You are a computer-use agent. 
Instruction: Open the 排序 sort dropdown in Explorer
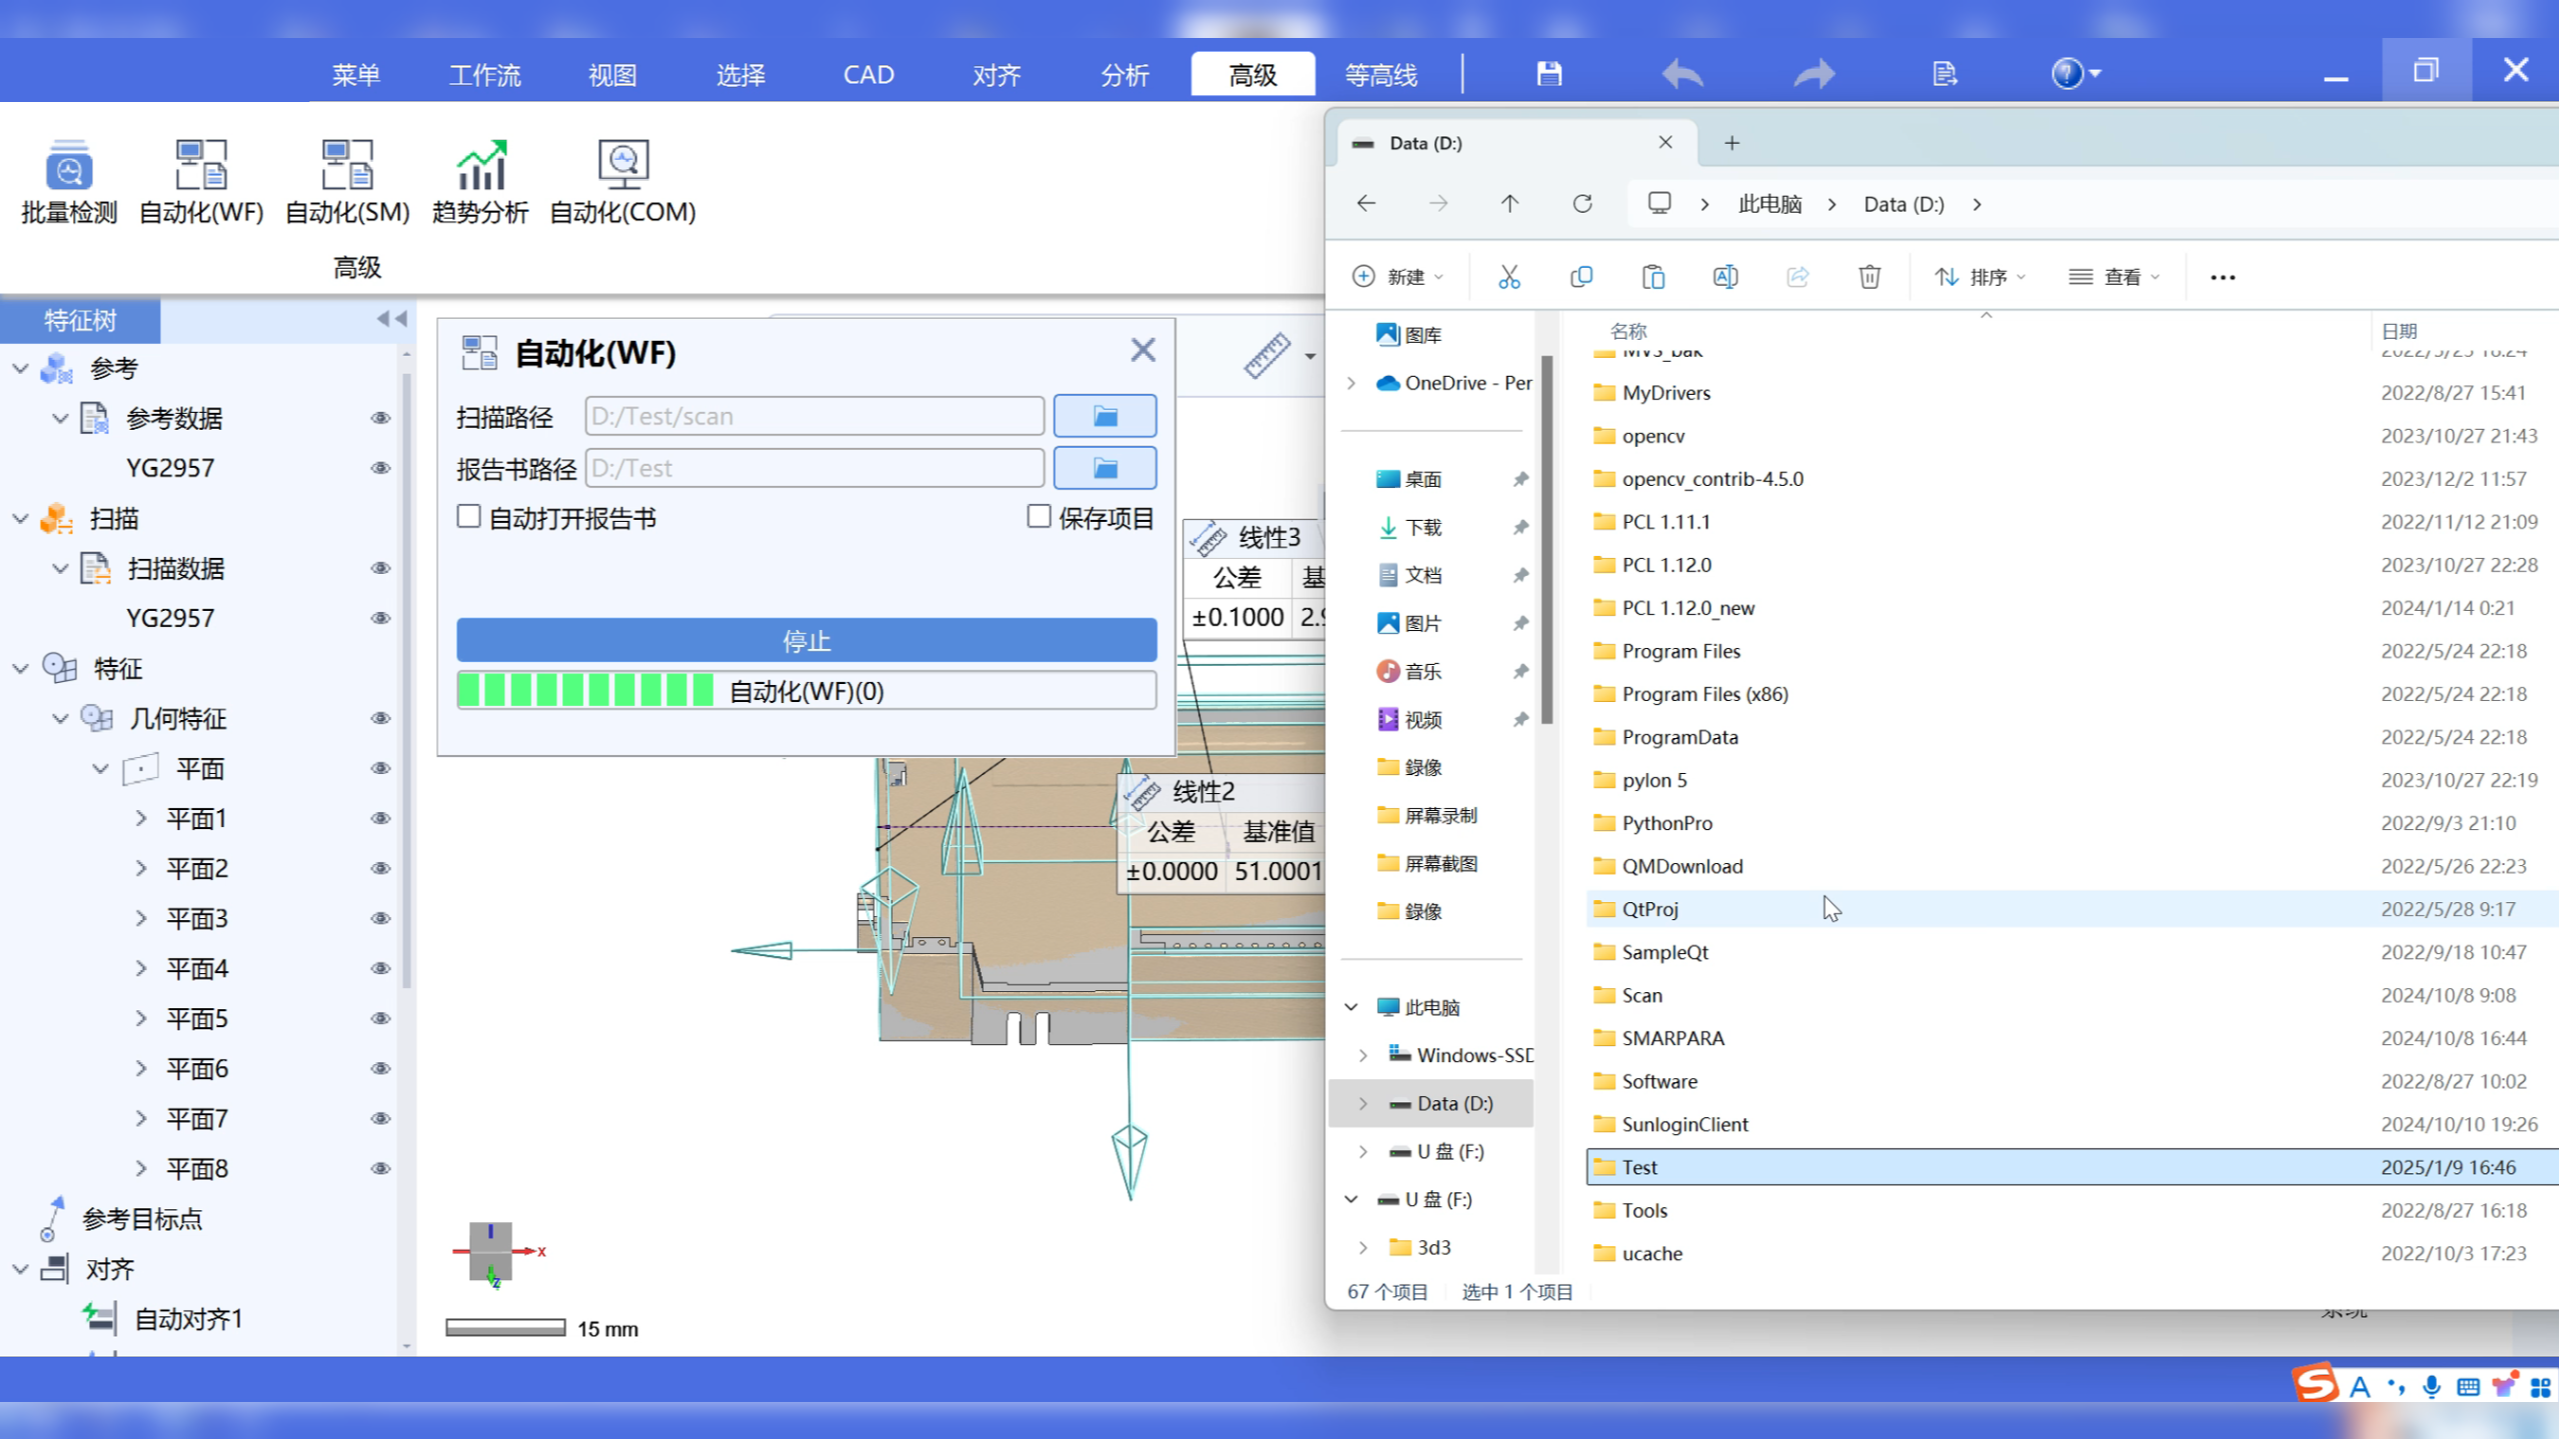pyautogui.click(x=1981, y=277)
